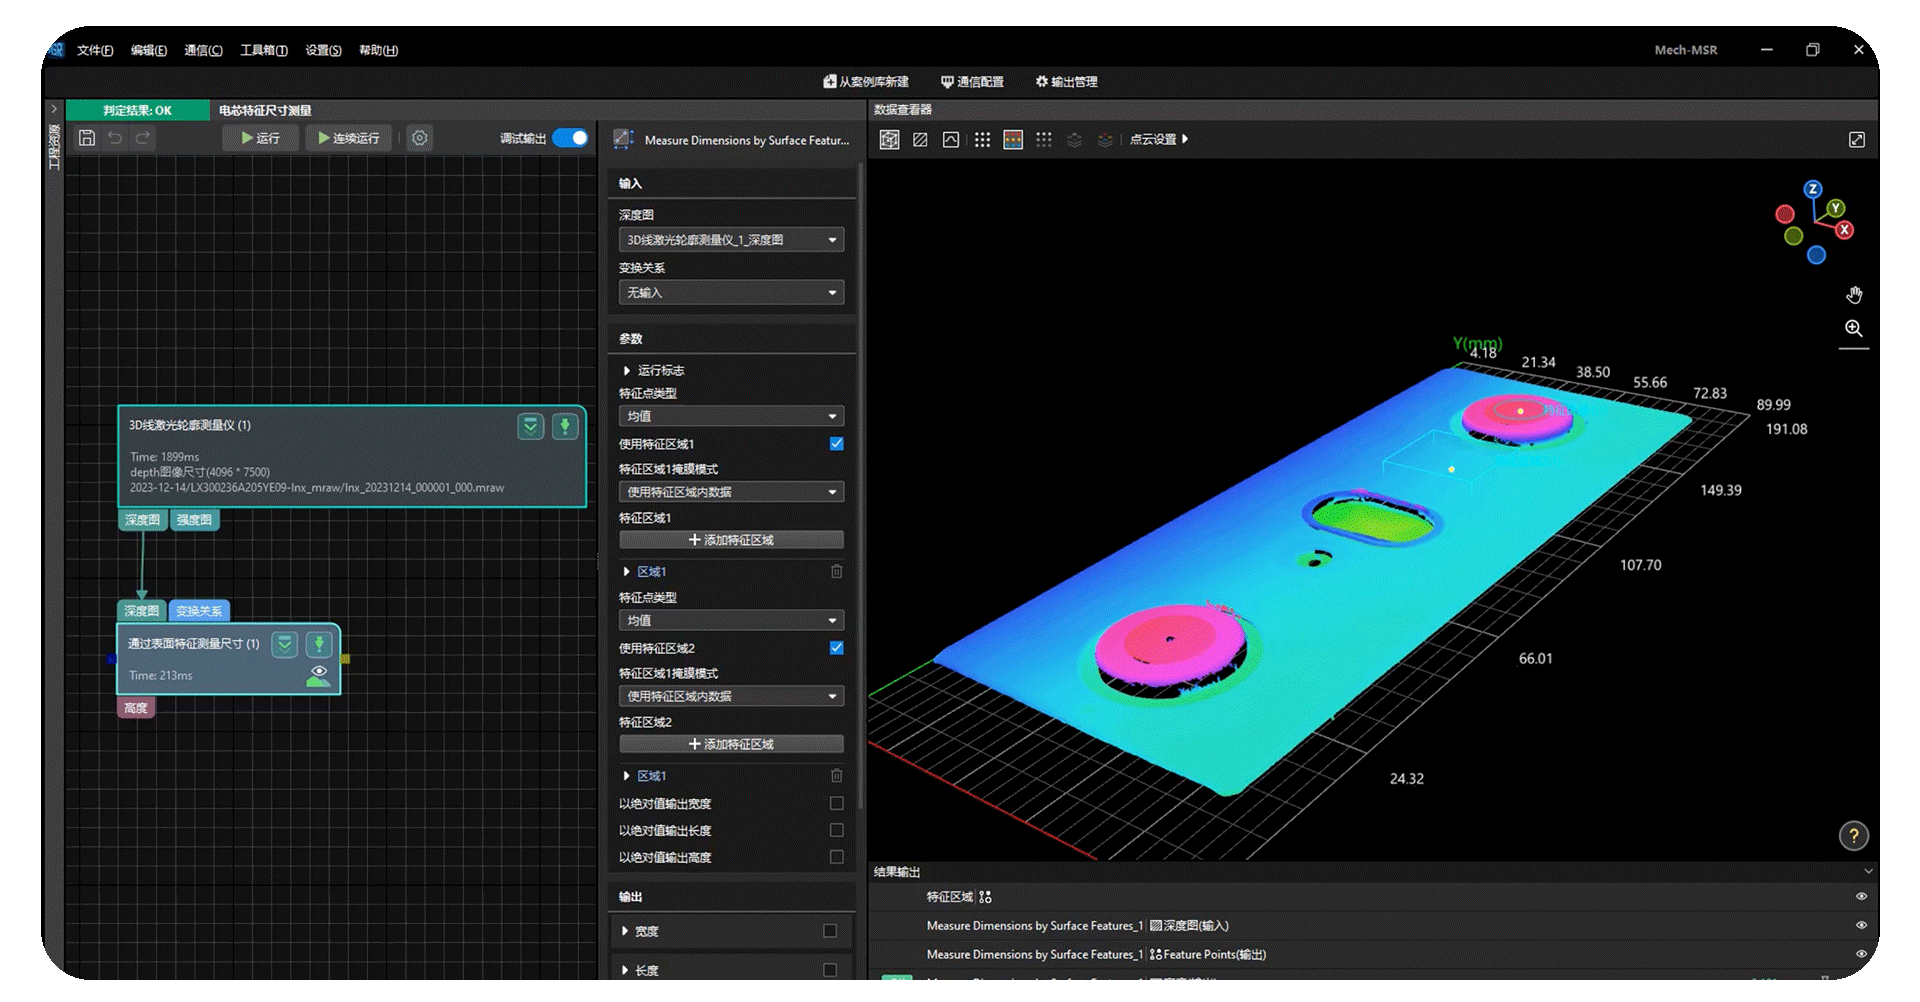Open first 特征点类型 dropdown showing 均值
This screenshot has height=1002, width=1920.
[x=731, y=416]
